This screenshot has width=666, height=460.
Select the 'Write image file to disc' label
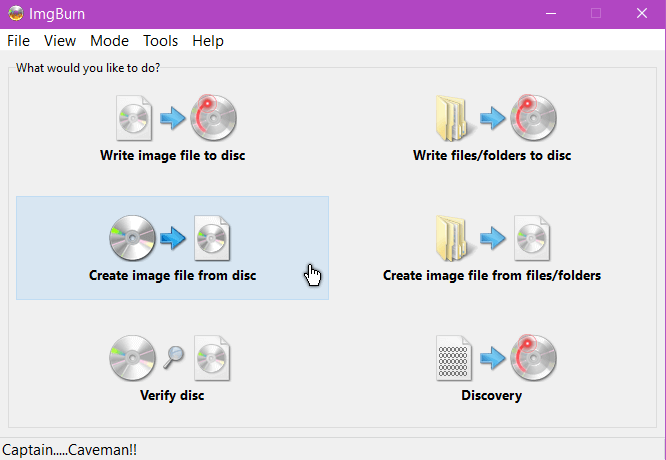pos(172,155)
